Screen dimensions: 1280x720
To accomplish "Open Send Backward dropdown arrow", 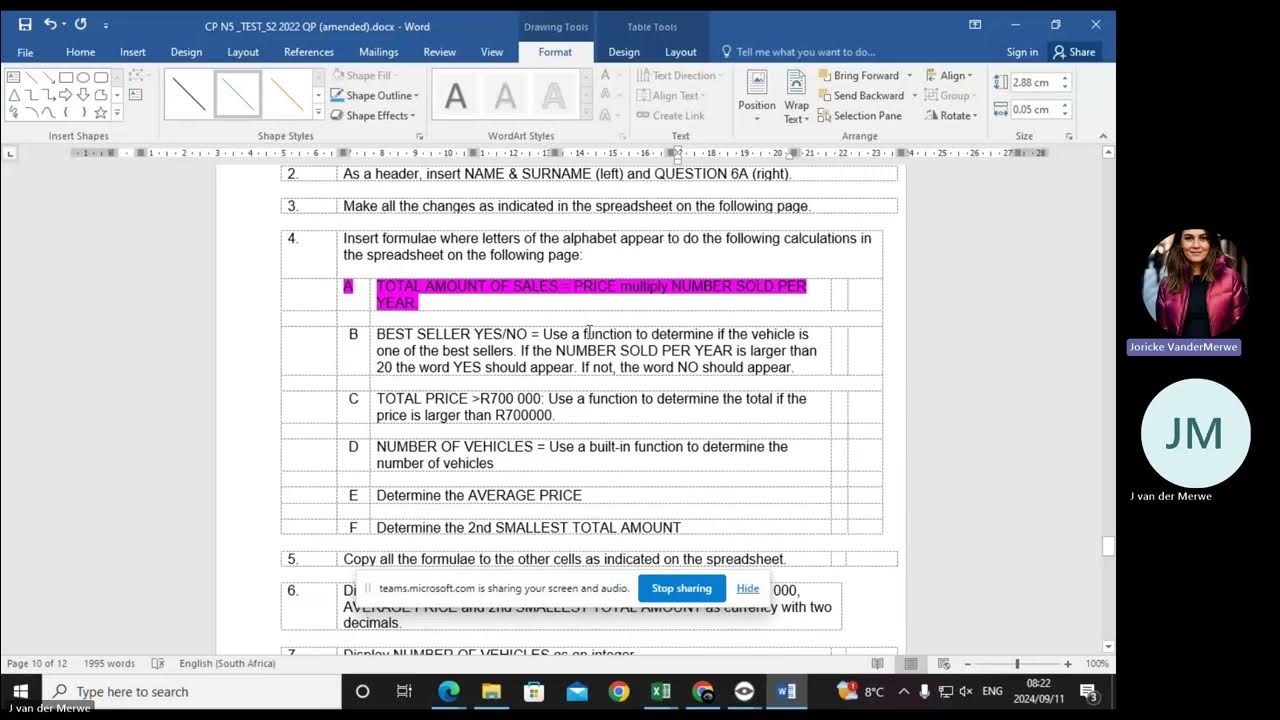I will (x=914, y=95).
